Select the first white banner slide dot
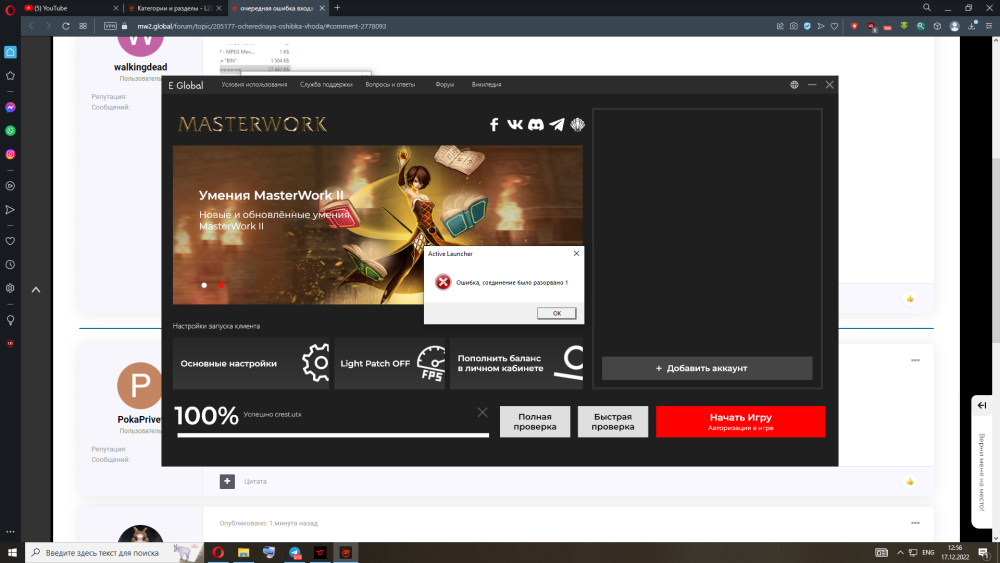The width and height of the screenshot is (1000, 563). tap(204, 285)
